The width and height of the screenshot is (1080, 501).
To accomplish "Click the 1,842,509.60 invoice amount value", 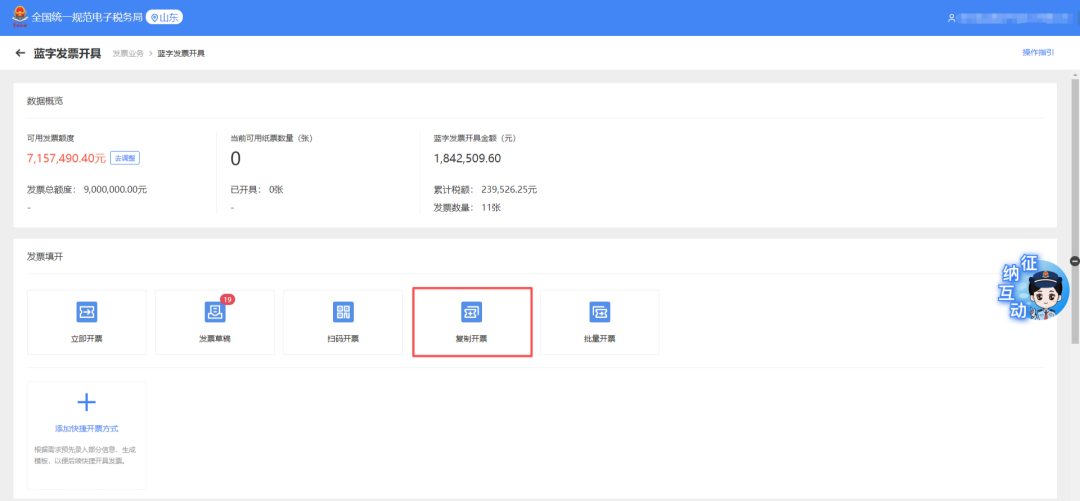I will click(x=467, y=159).
